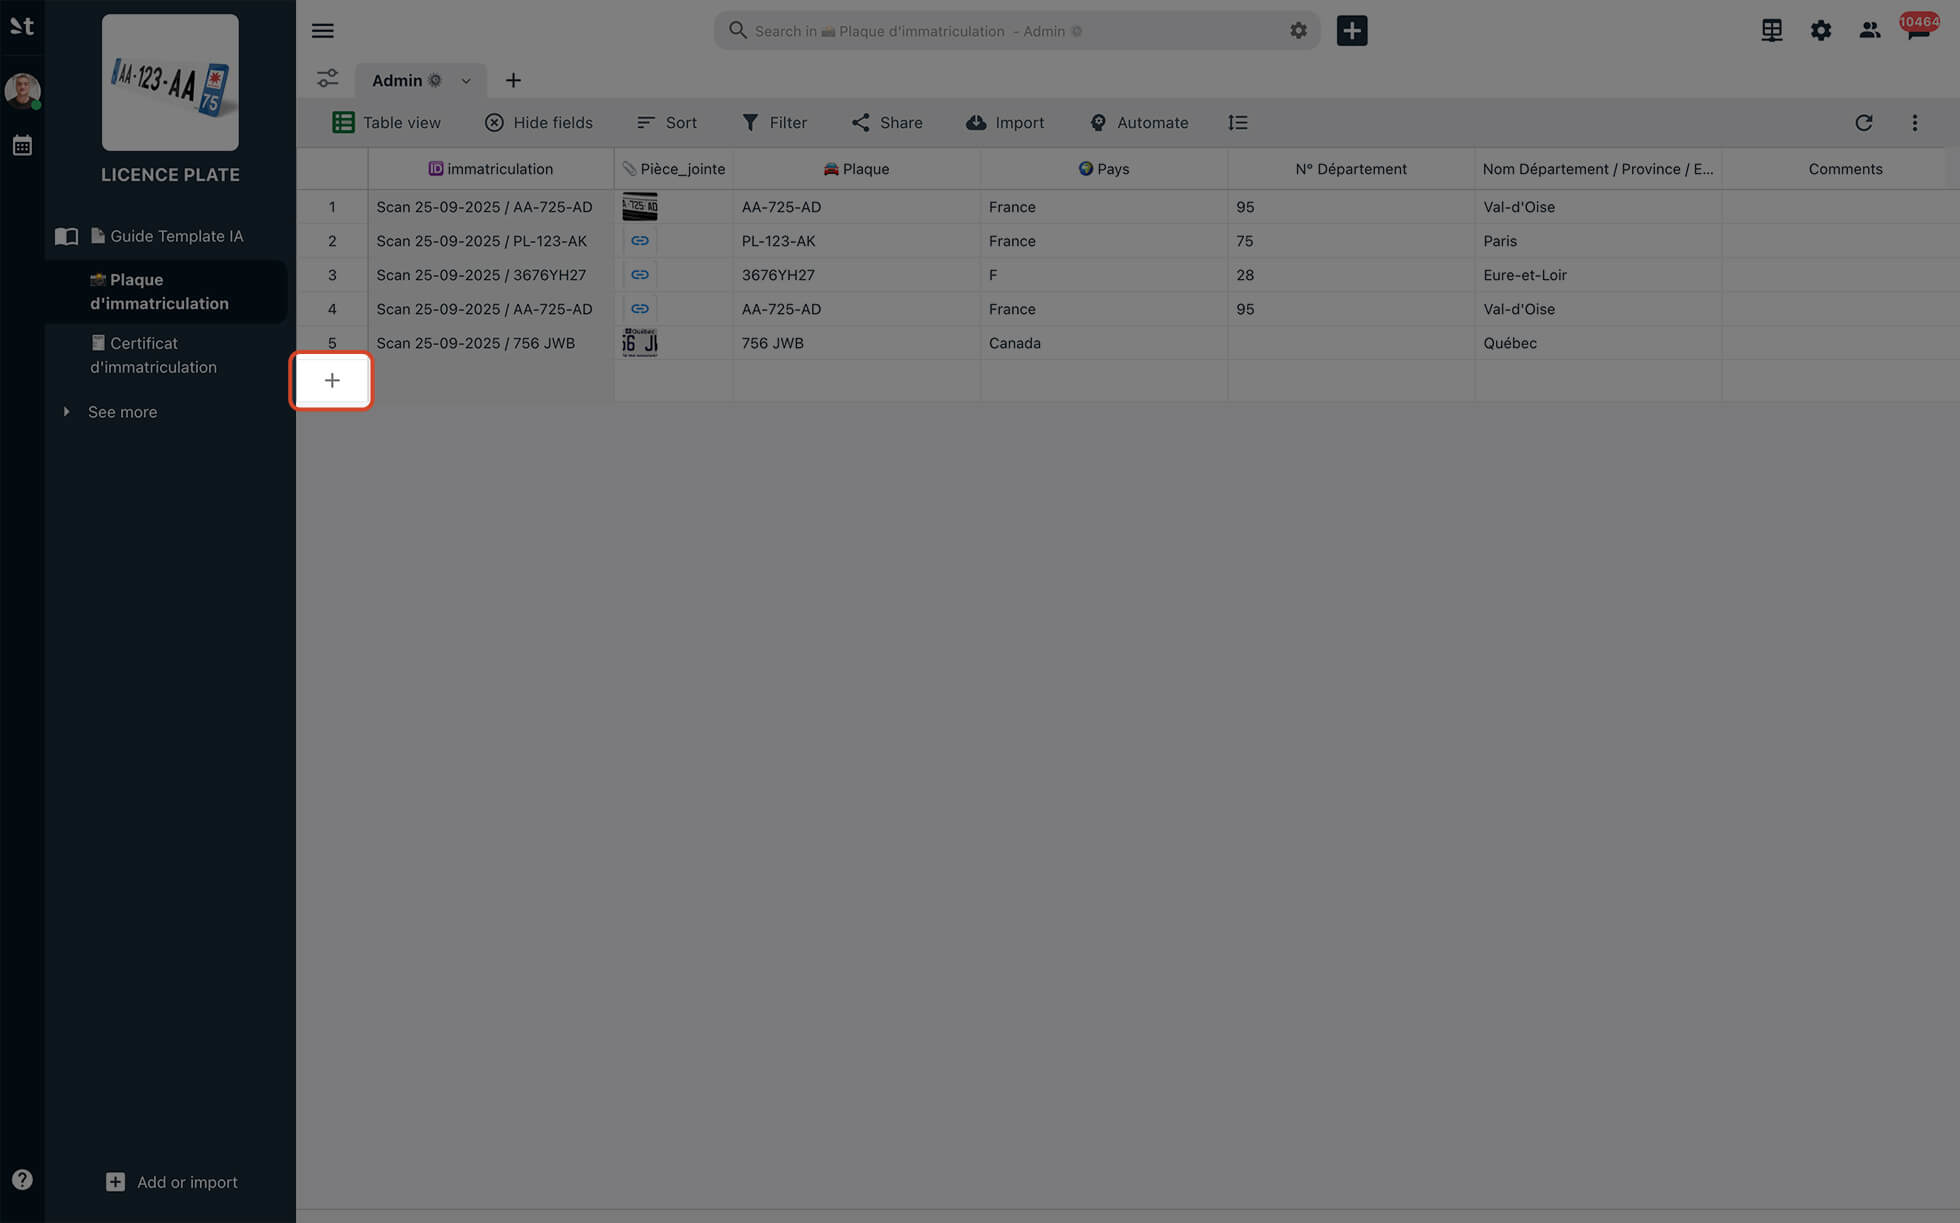Open the chat notifications icon
This screenshot has height=1223, width=1960.
click(x=1917, y=30)
